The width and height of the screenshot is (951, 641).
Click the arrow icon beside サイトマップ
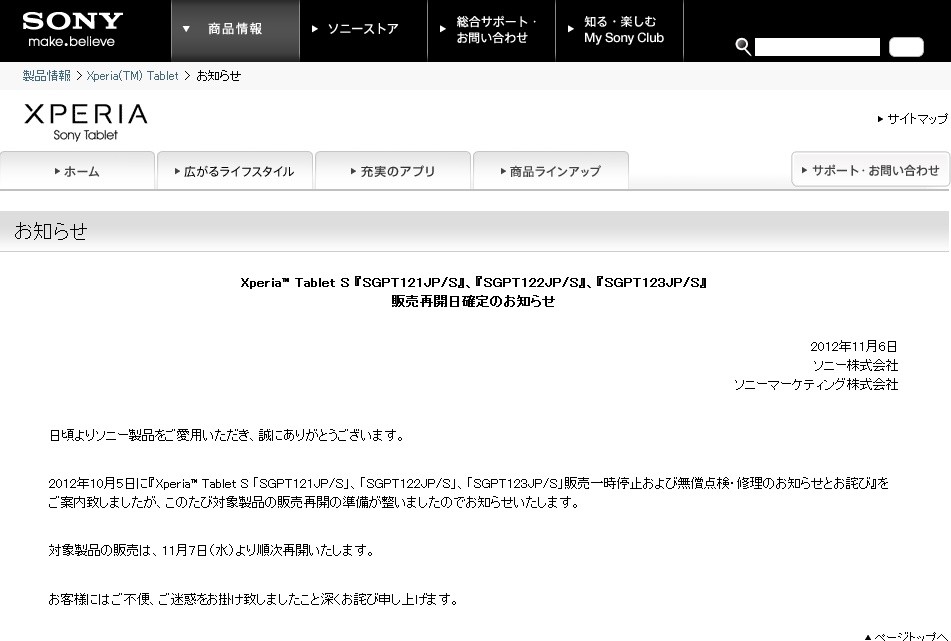tap(880, 119)
